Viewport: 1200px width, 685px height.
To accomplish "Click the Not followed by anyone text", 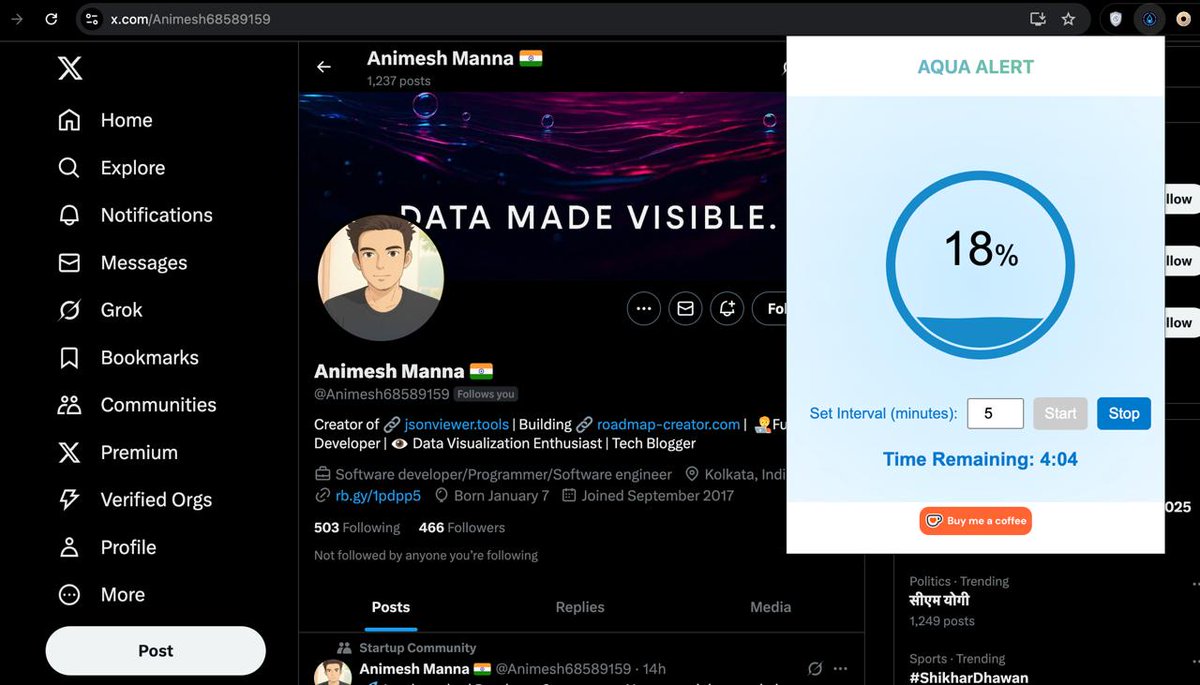I will [x=426, y=555].
